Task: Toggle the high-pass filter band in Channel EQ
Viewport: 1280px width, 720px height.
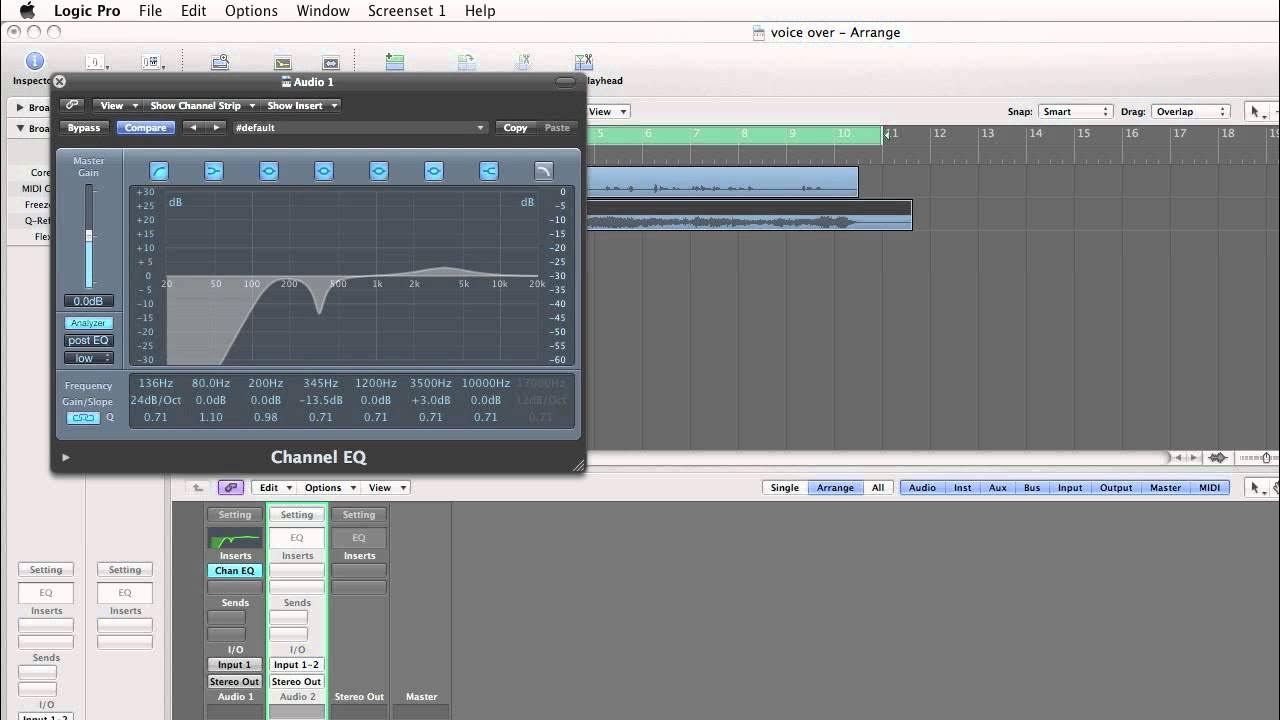Action: click(x=159, y=171)
